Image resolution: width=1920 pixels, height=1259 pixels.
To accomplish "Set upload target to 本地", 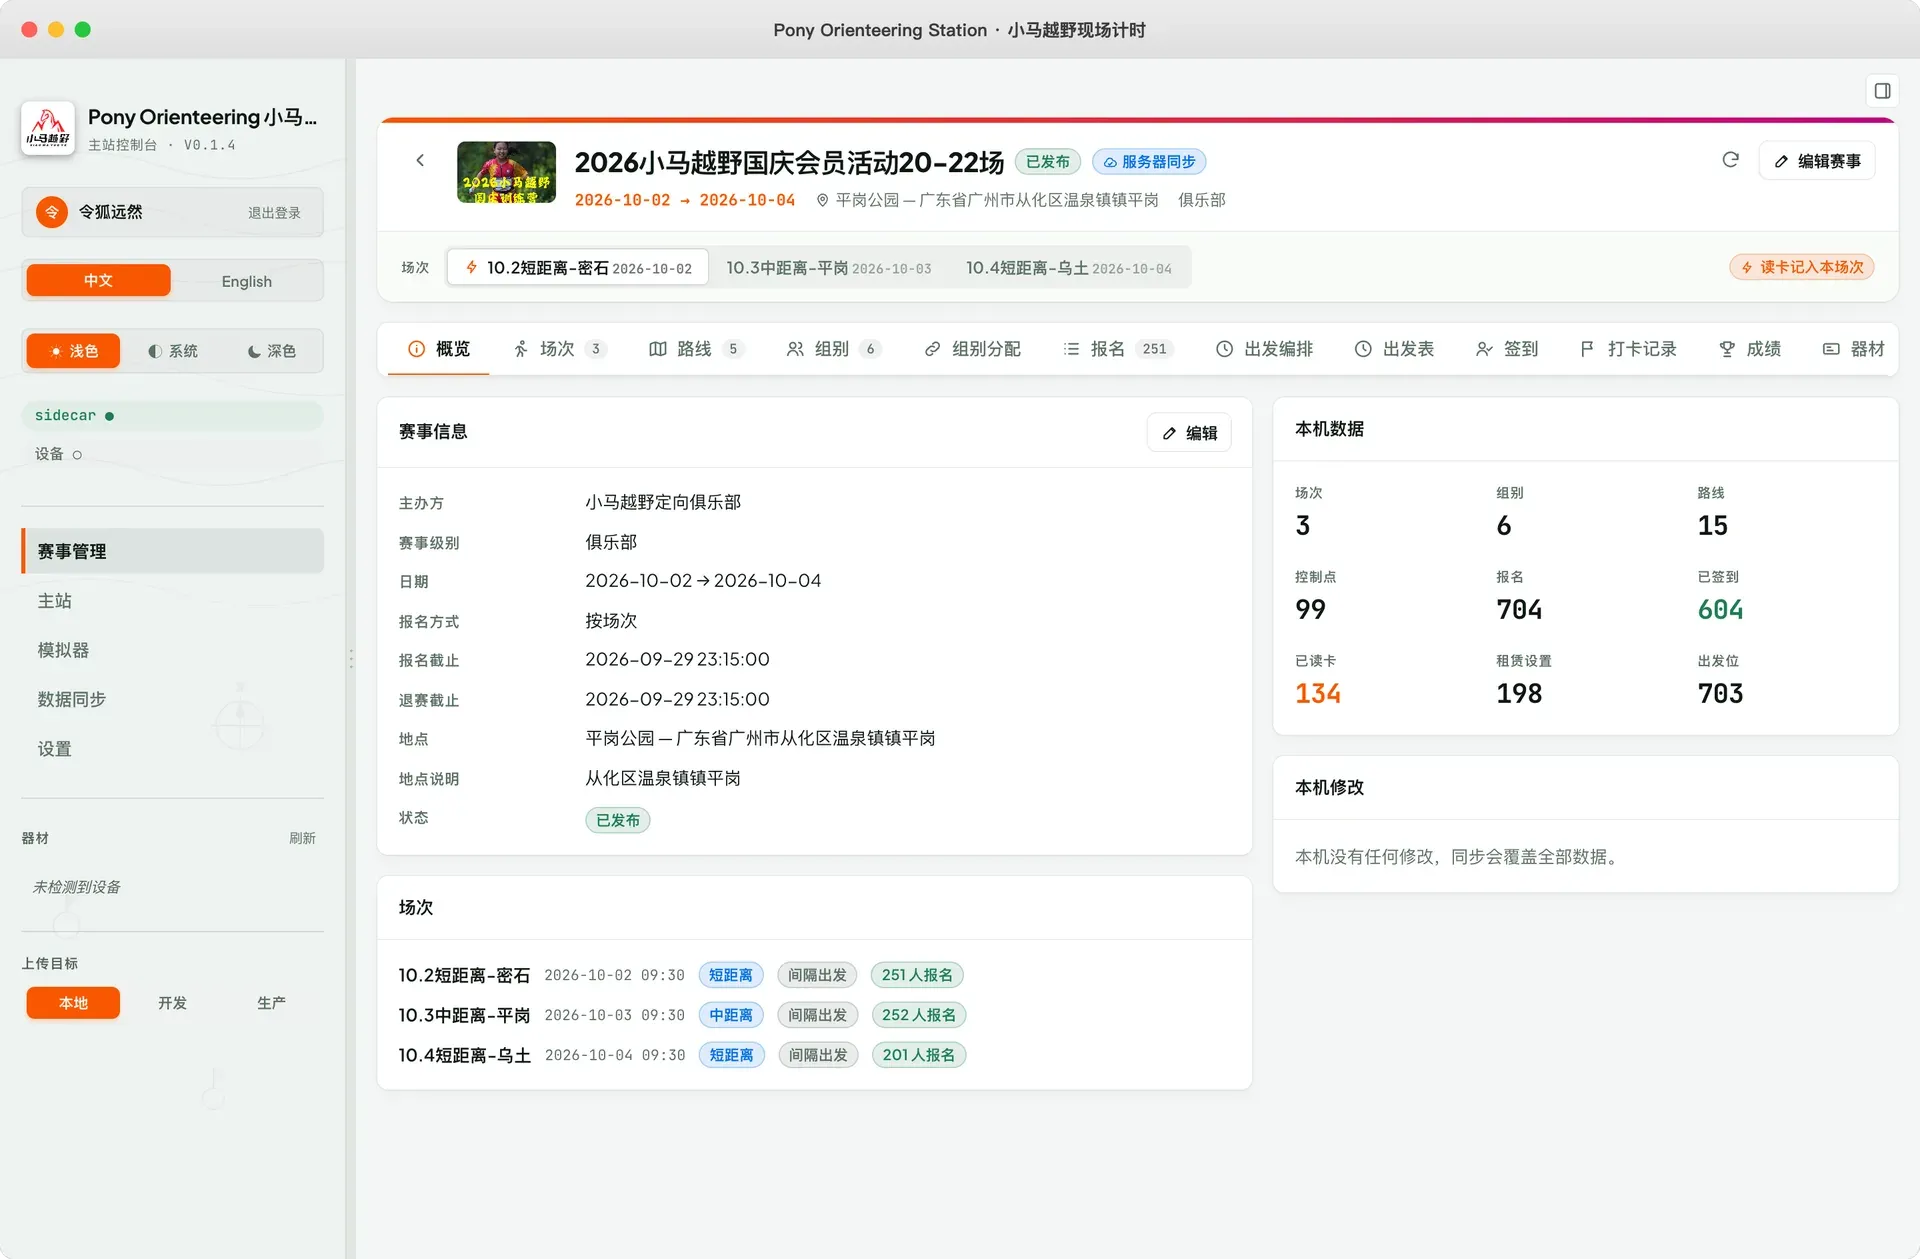I will coord(73,1003).
